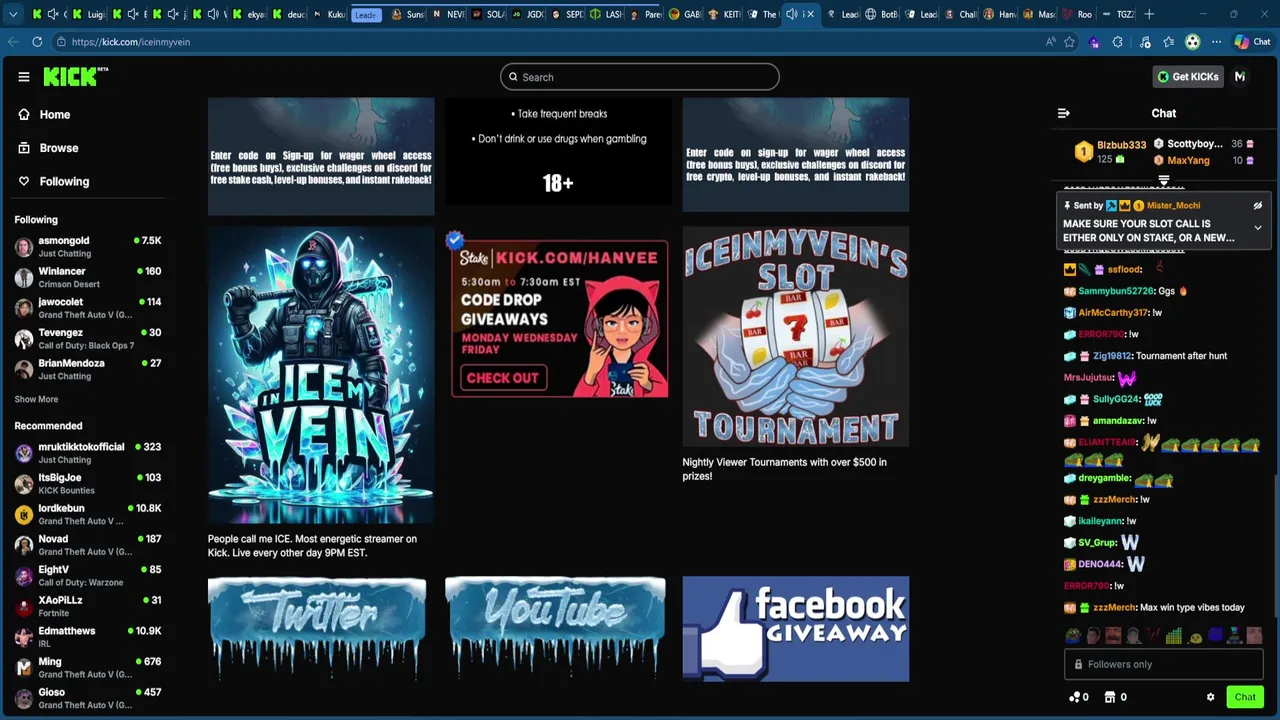The height and width of the screenshot is (720, 1280).
Task: Open the hamburger menu beside the Kick logo
Action: pos(24,77)
